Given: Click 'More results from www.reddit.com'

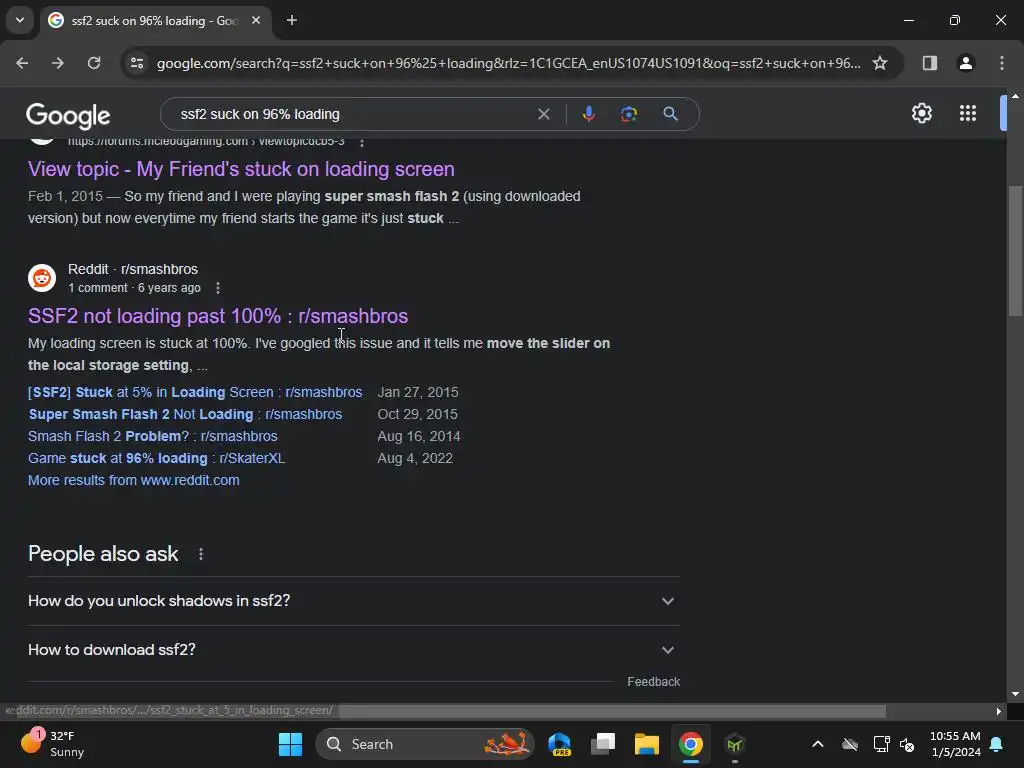Looking at the screenshot, I should 134,480.
